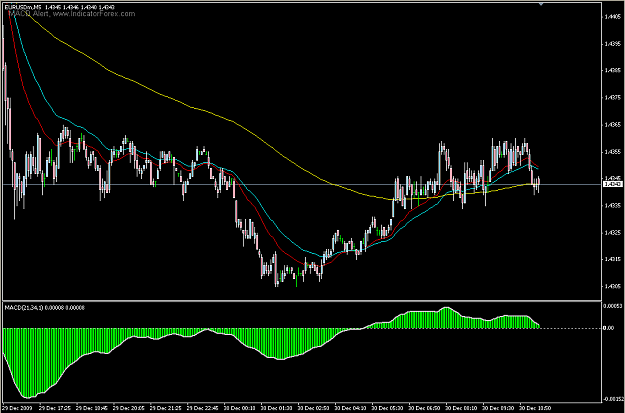Image resolution: width=625 pixels, height=413 pixels.
Task: Click the 1.4355 price axis label
Action: coord(614,152)
